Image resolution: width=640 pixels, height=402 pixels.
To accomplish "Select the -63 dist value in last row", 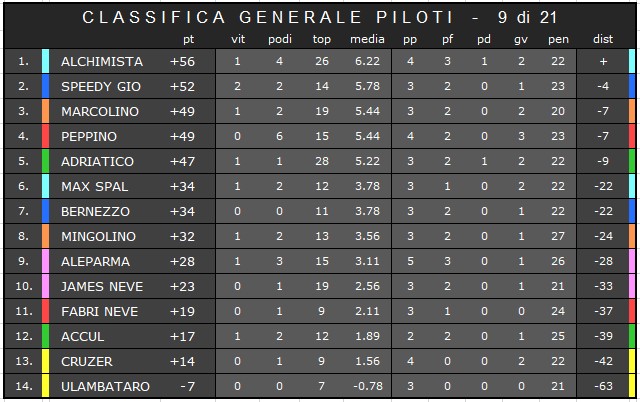I will [603, 386].
